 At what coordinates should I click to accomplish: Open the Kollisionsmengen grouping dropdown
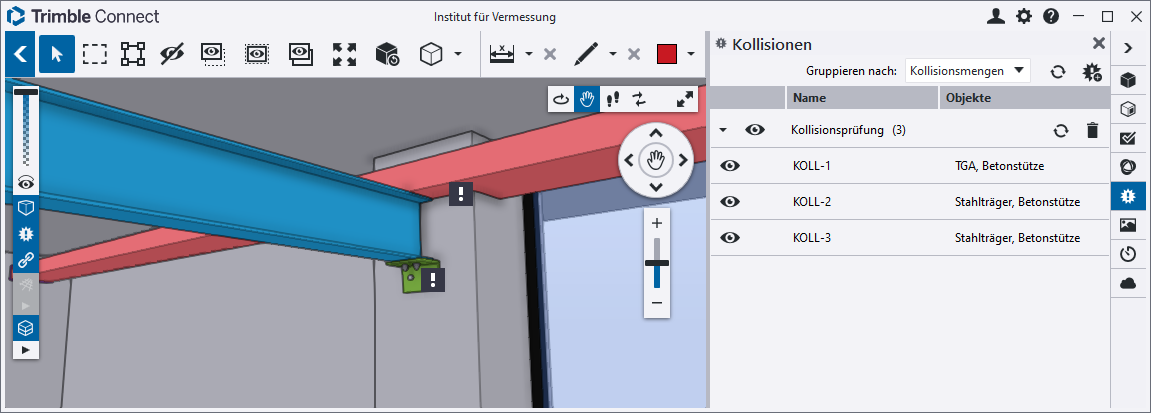click(x=967, y=71)
